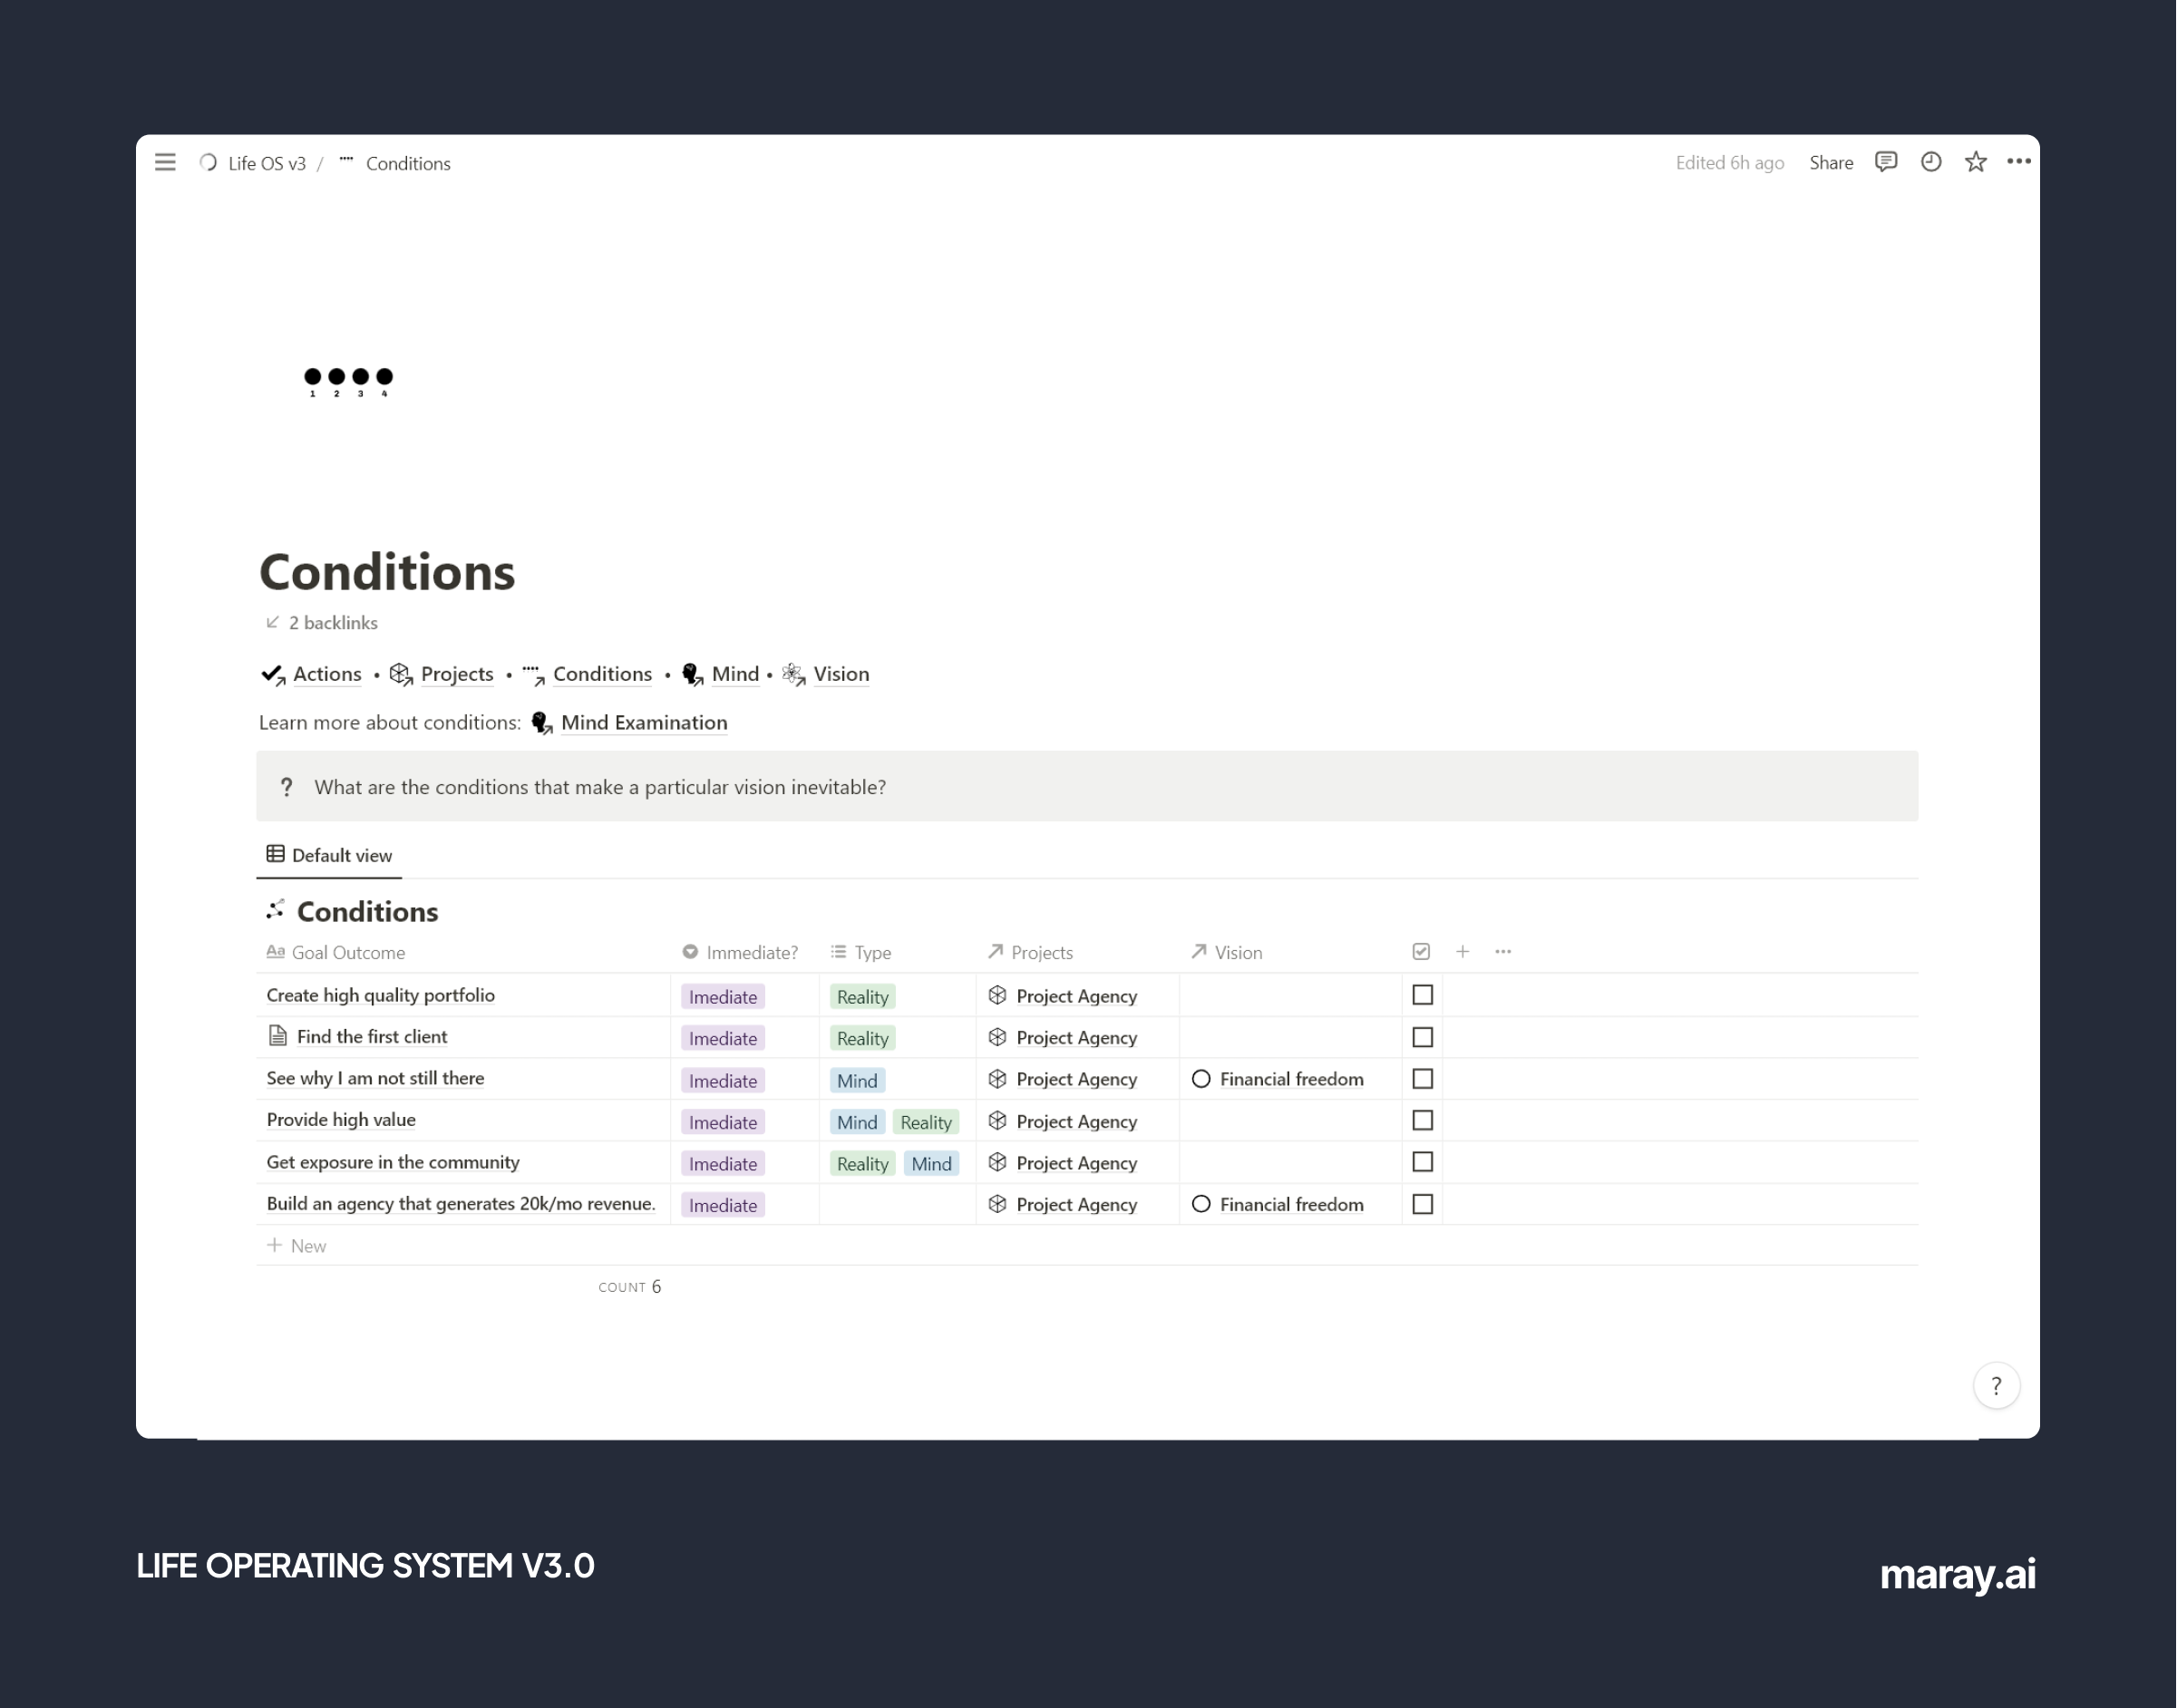2177x1708 pixels.
Task: Open the three-dot page options menu
Action: tap(2018, 162)
